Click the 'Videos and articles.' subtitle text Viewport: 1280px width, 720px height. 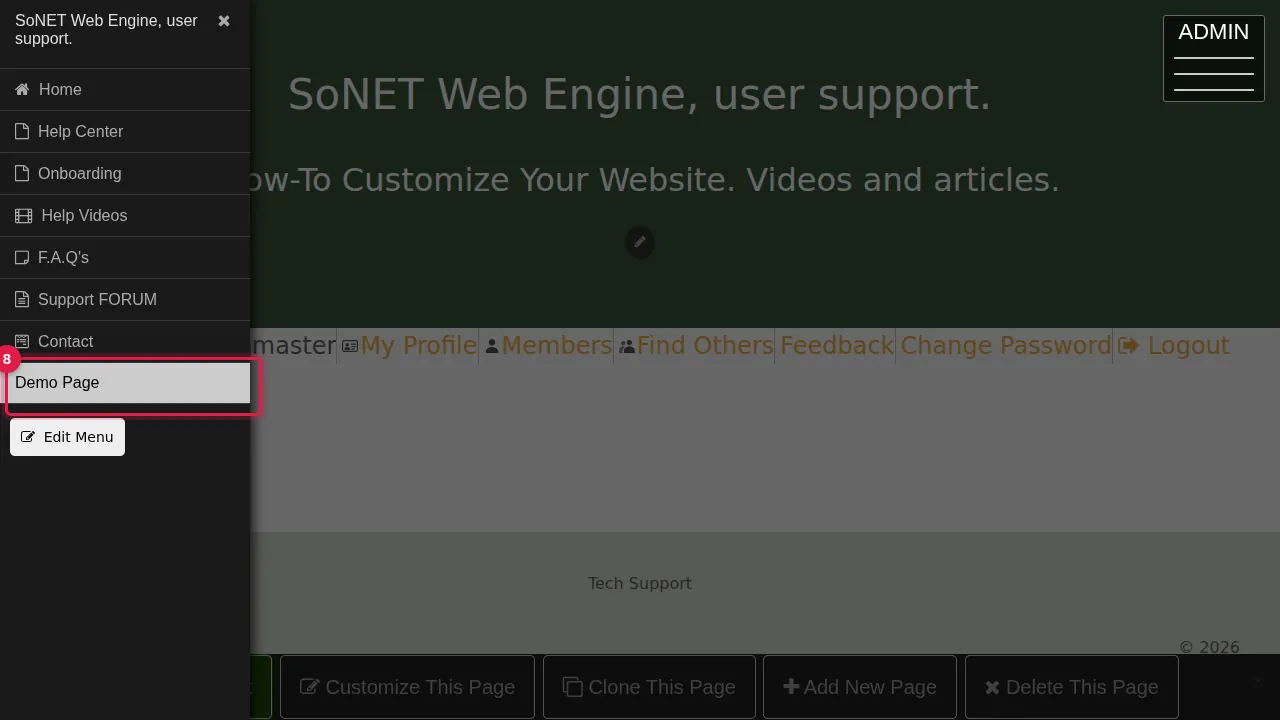coord(903,180)
